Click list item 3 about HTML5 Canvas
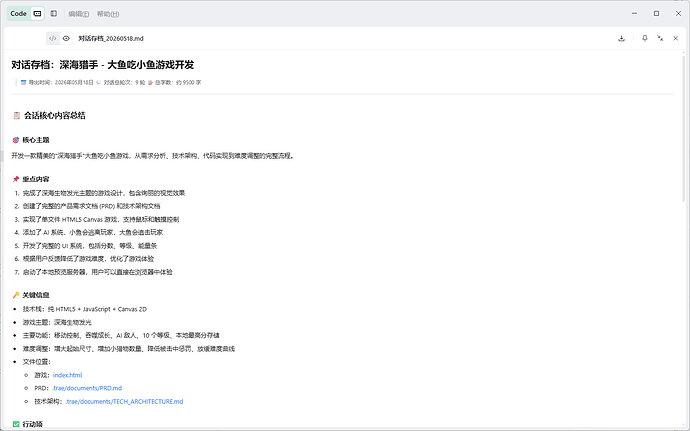This screenshot has width=690, height=431. point(101,219)
